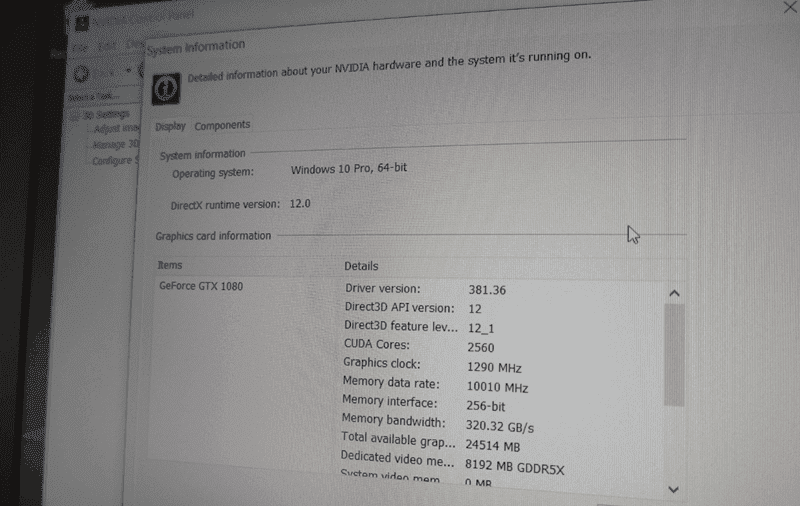Click the Memory data rate label
800x506 pixels.
tap(391, 383)
